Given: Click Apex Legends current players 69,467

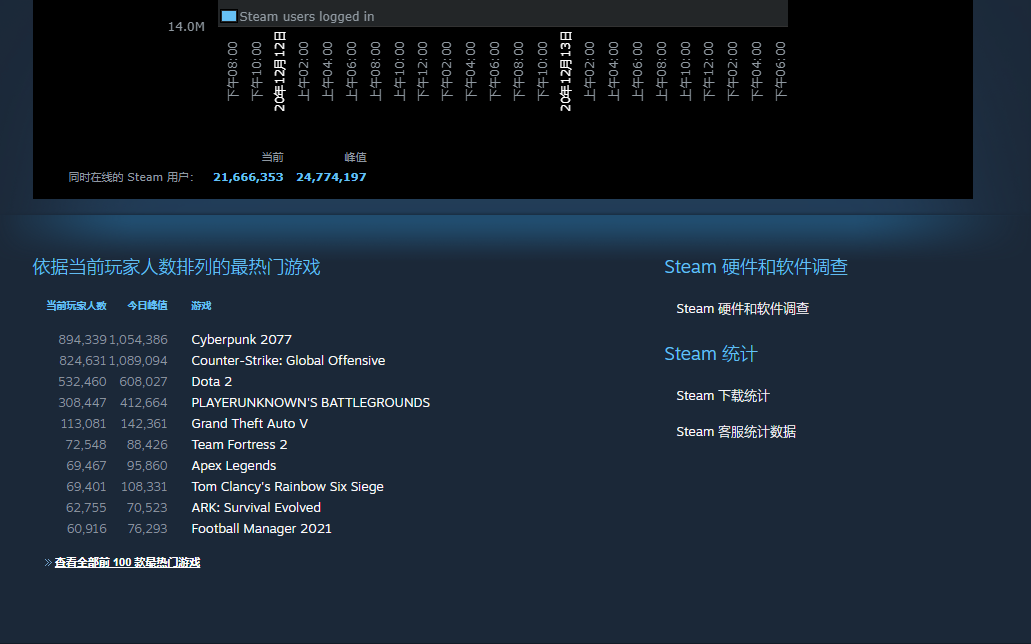Looking at the screenshot, I should [86, 466].
